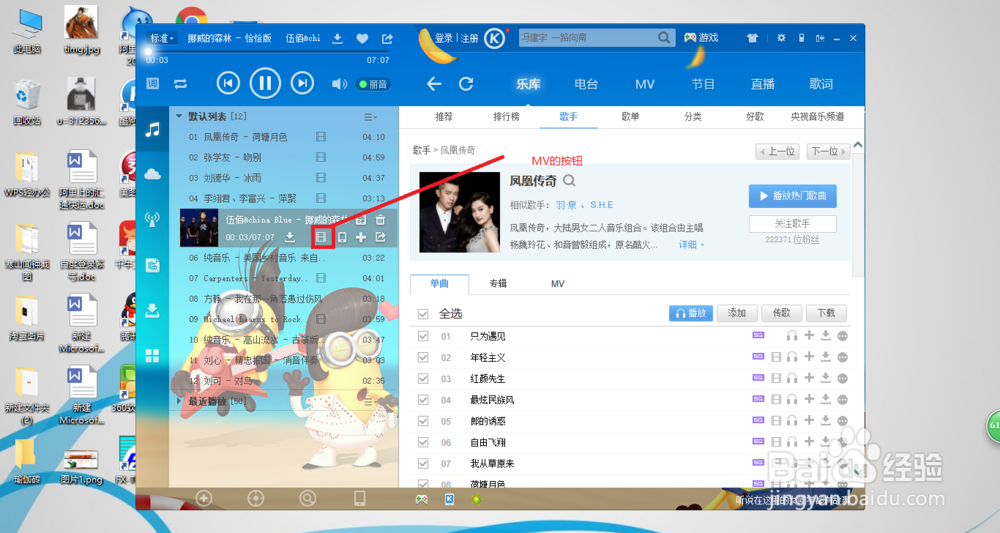Image resolution: width=1000 pixels, height=533 pixels.
Task: Click the playback progress bar
Action: (268, 52)
